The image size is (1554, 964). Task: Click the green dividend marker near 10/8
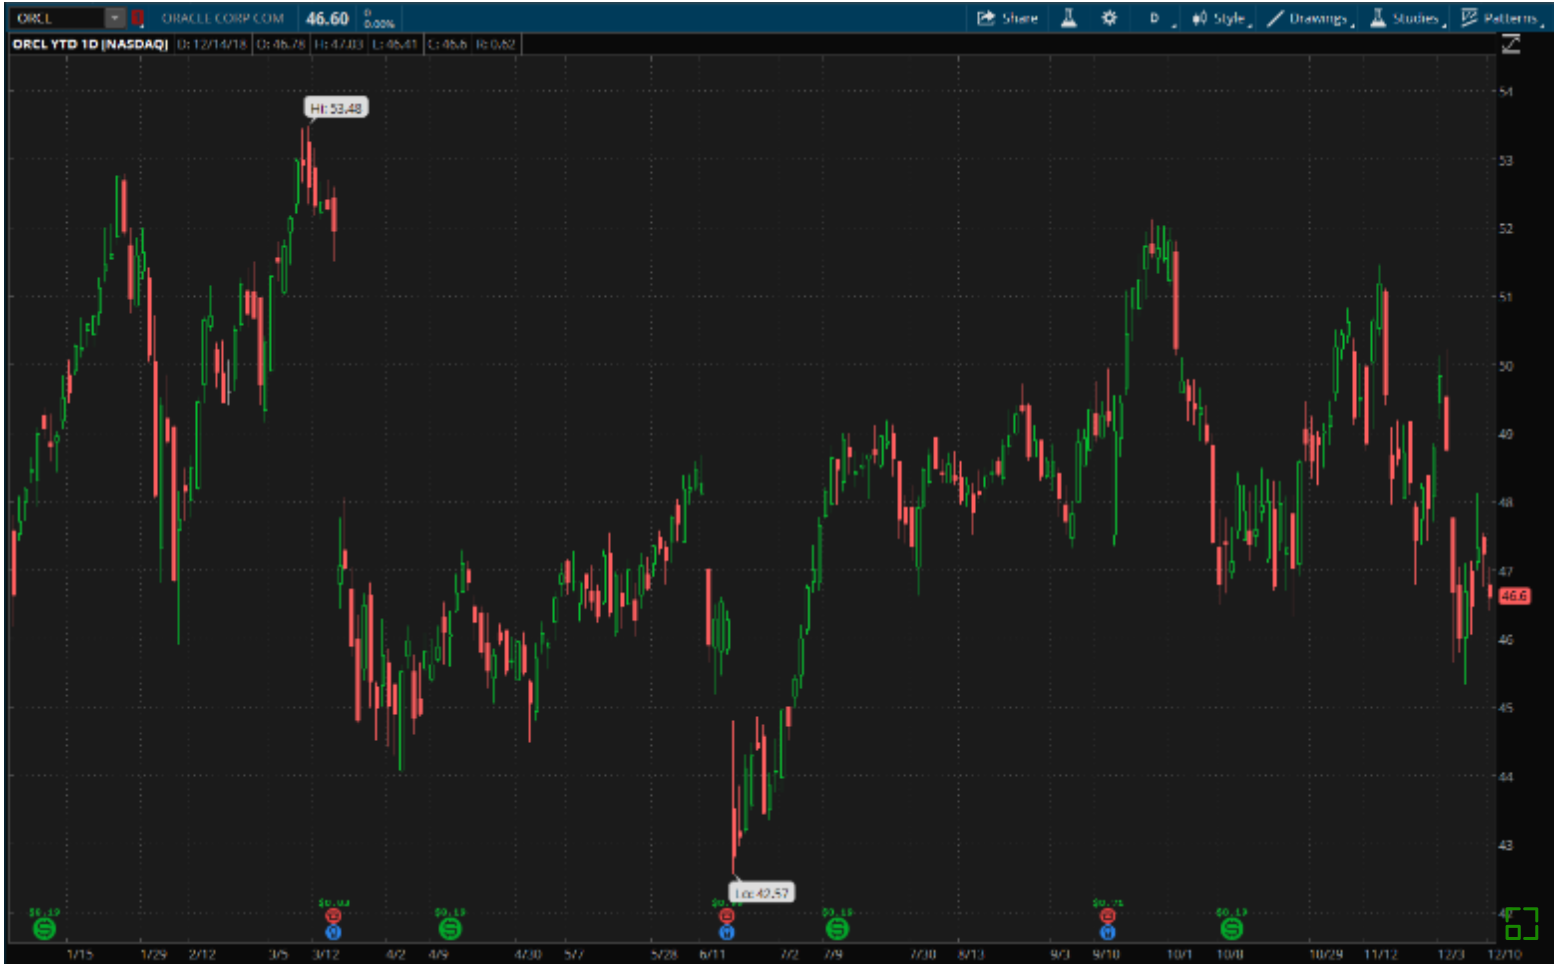pos(1232,929)
